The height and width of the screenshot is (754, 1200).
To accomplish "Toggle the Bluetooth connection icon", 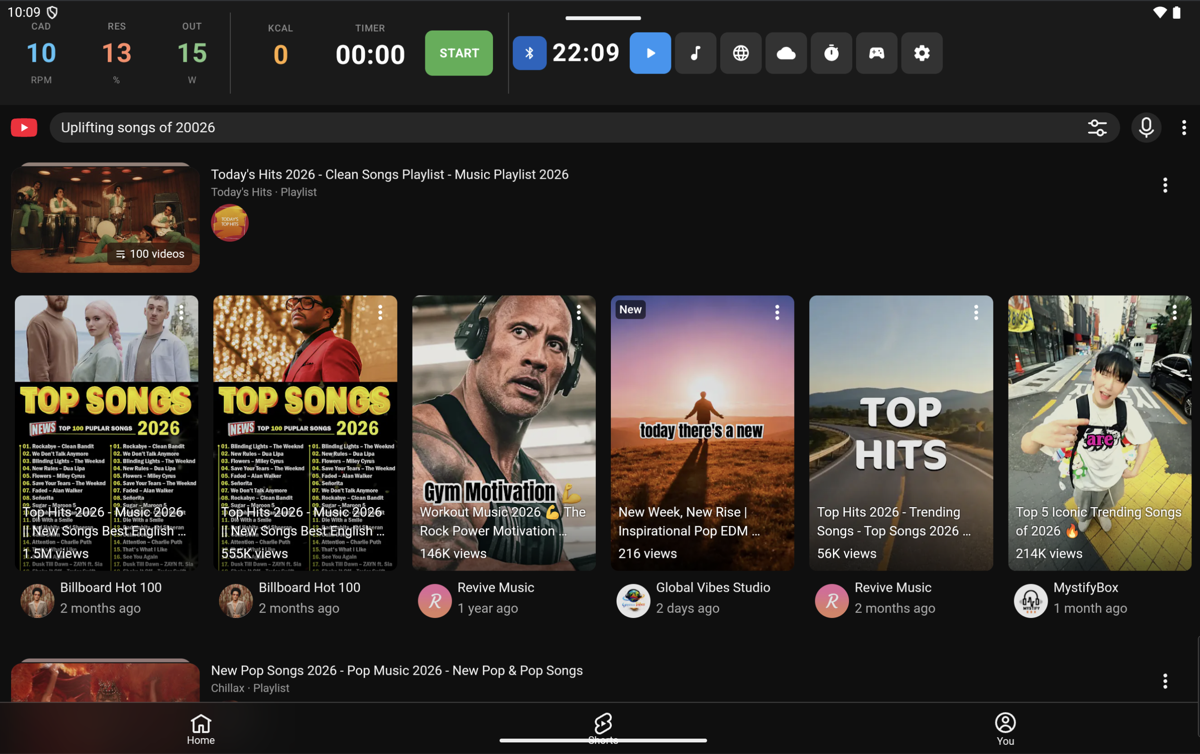I will (x=529, y=53).
